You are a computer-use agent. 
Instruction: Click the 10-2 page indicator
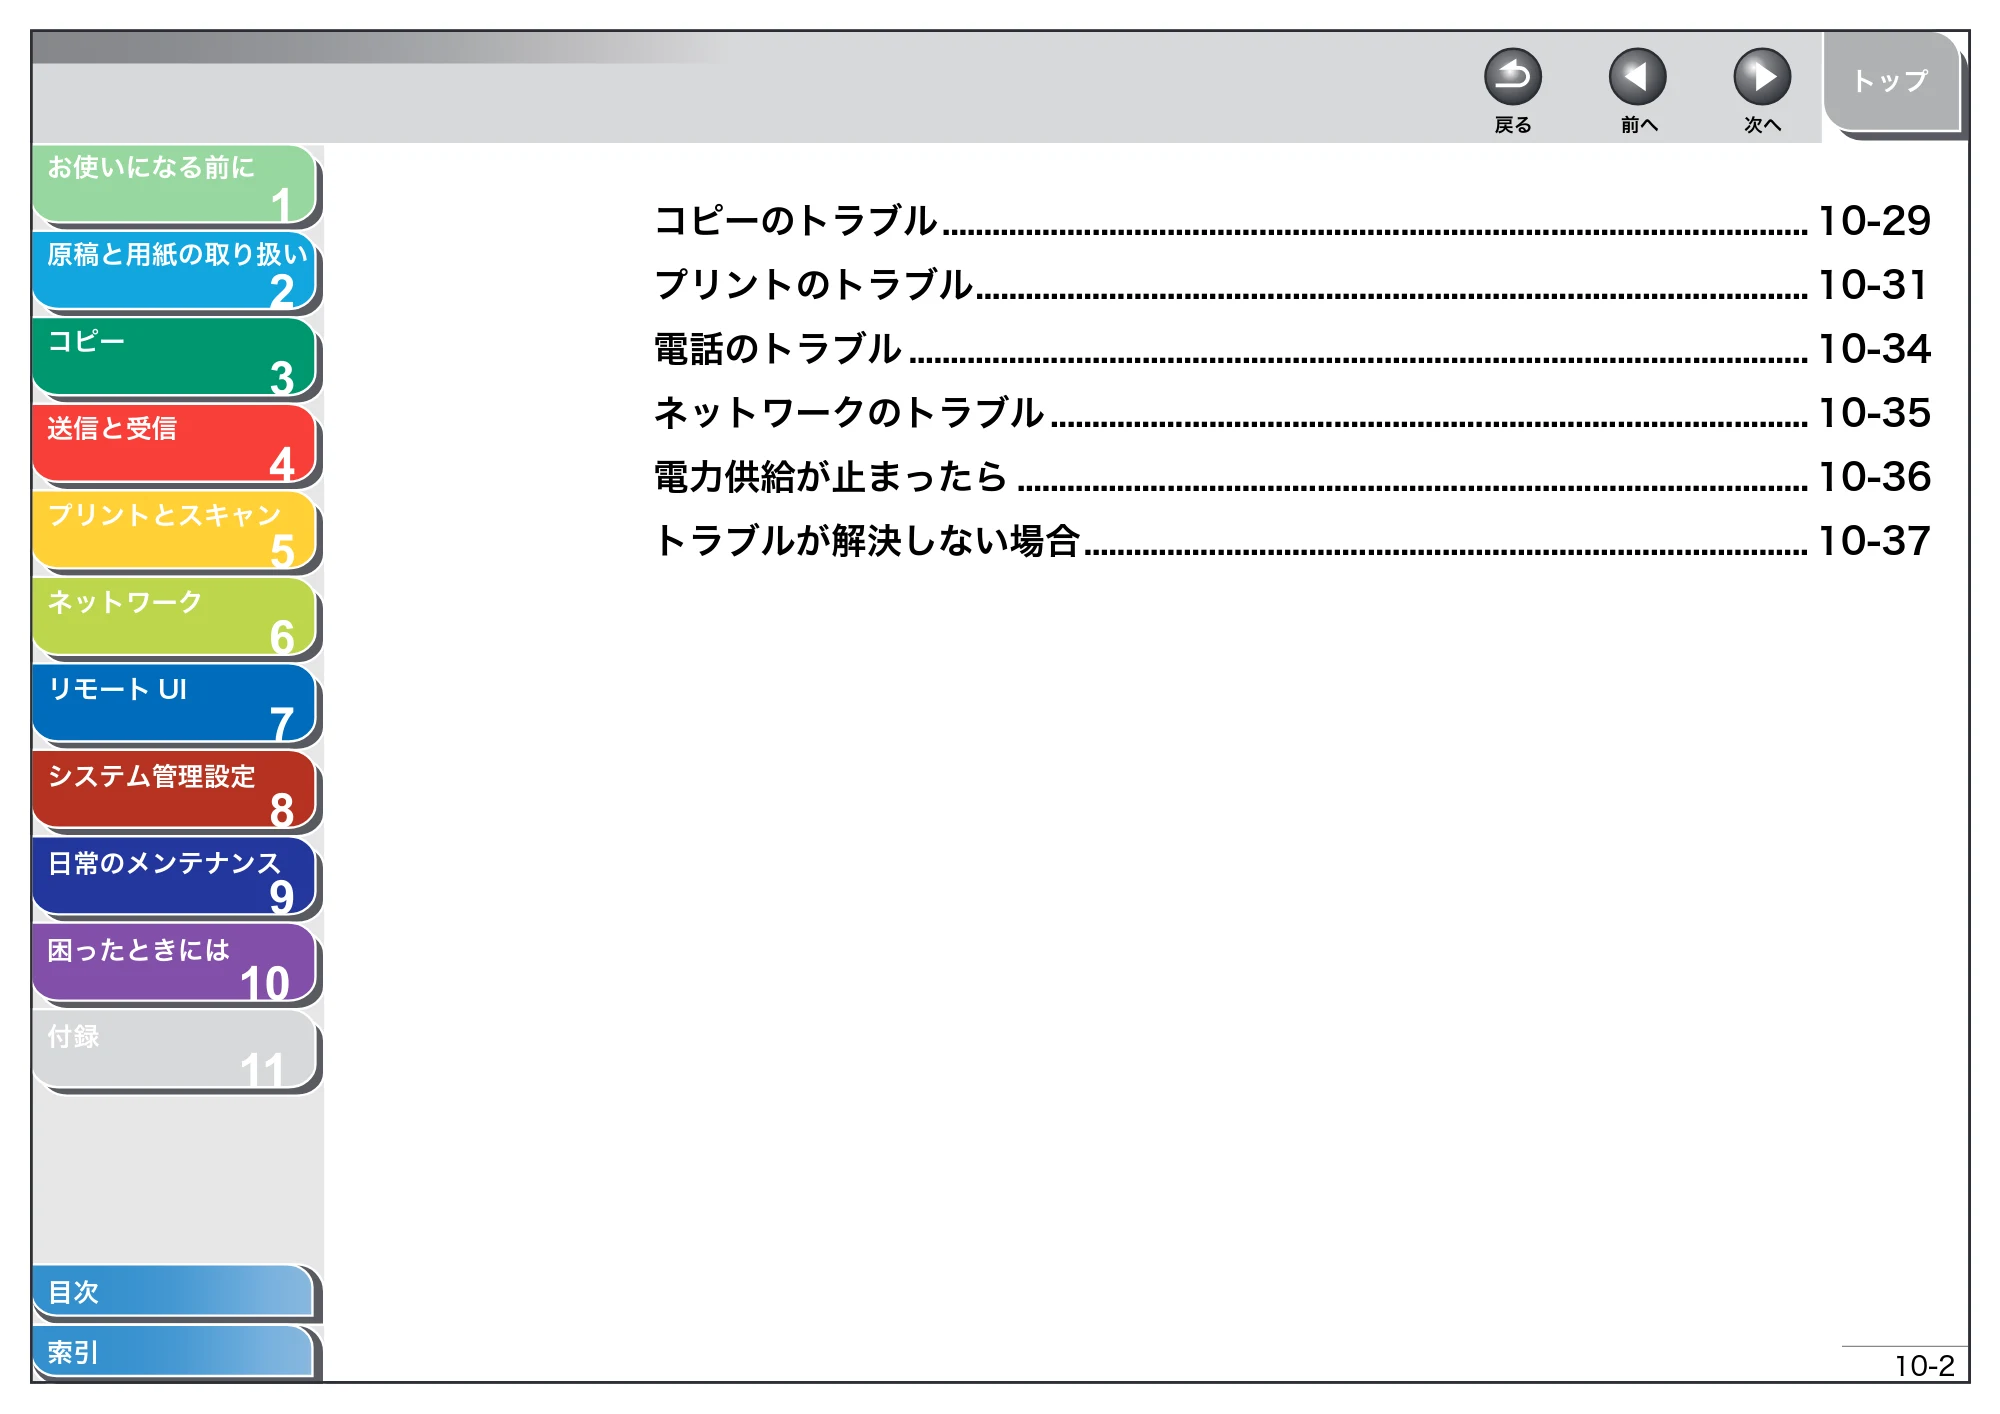[1924, 1366]
